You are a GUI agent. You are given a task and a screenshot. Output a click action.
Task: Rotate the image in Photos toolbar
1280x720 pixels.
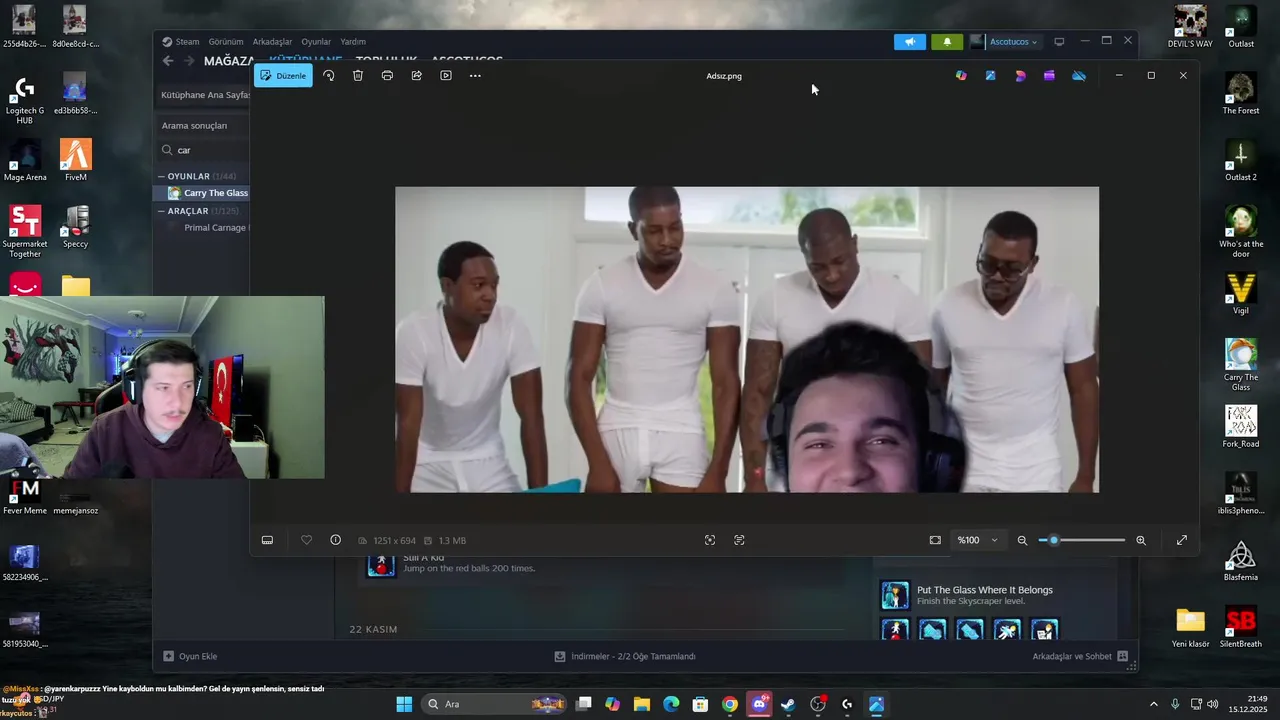328,76
